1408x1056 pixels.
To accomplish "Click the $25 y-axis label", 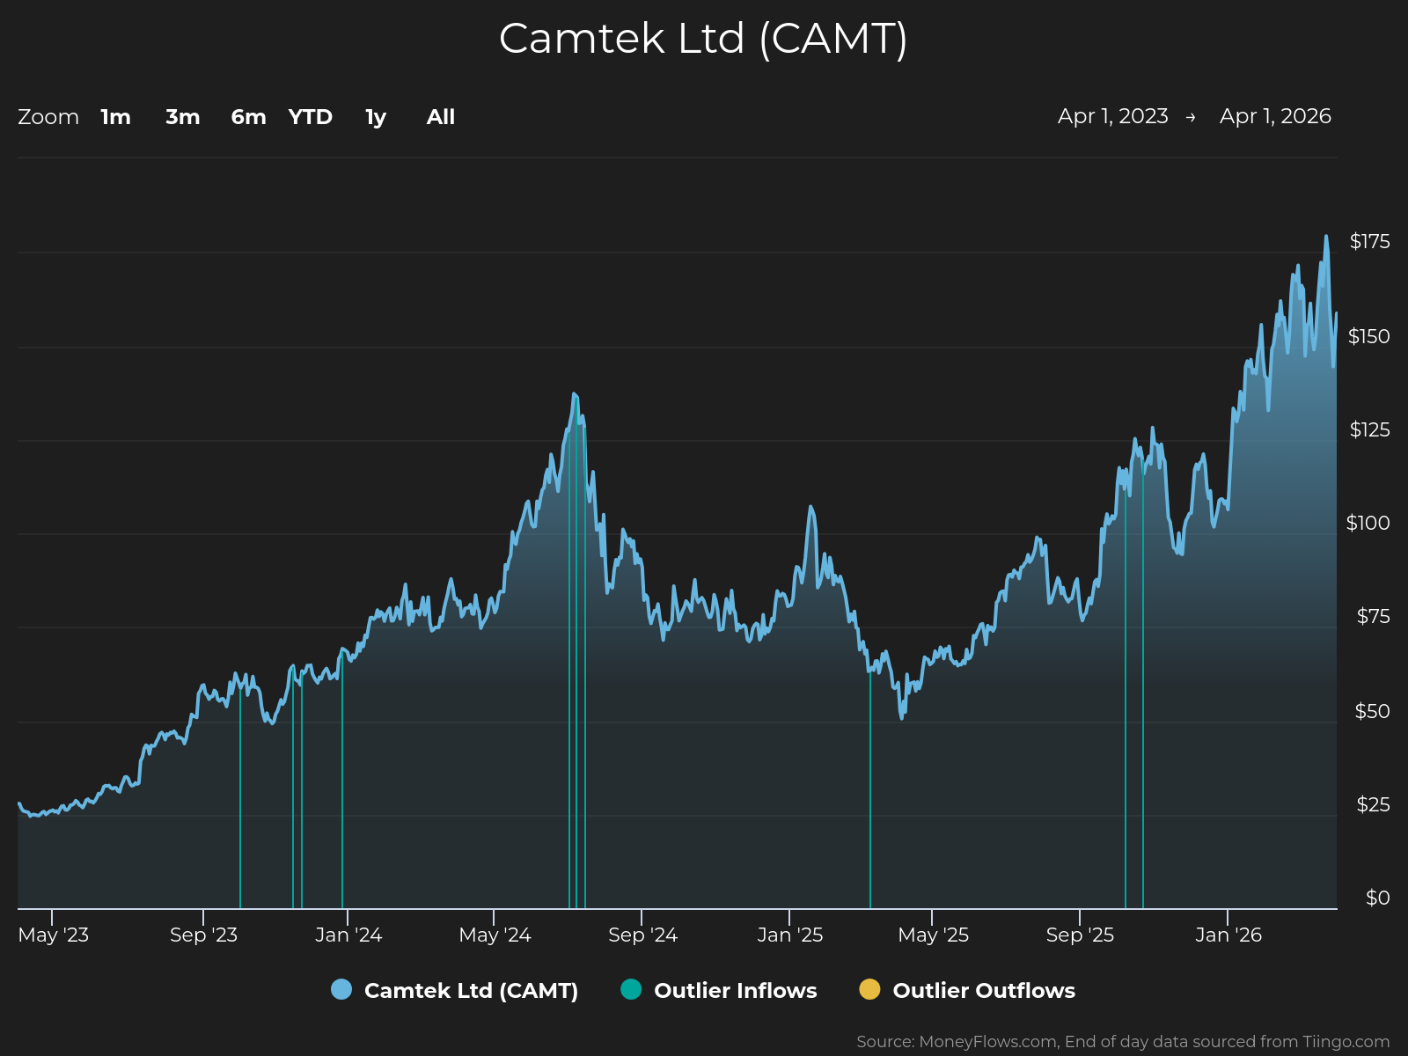I will click(1373, 805).
